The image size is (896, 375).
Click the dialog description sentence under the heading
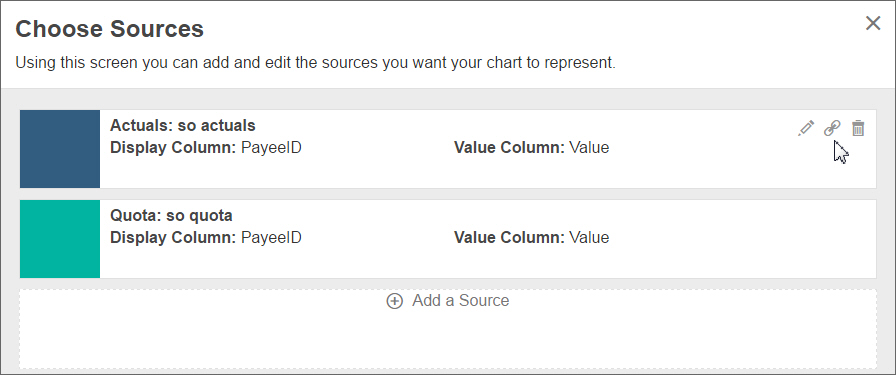[x=315, y=62]
